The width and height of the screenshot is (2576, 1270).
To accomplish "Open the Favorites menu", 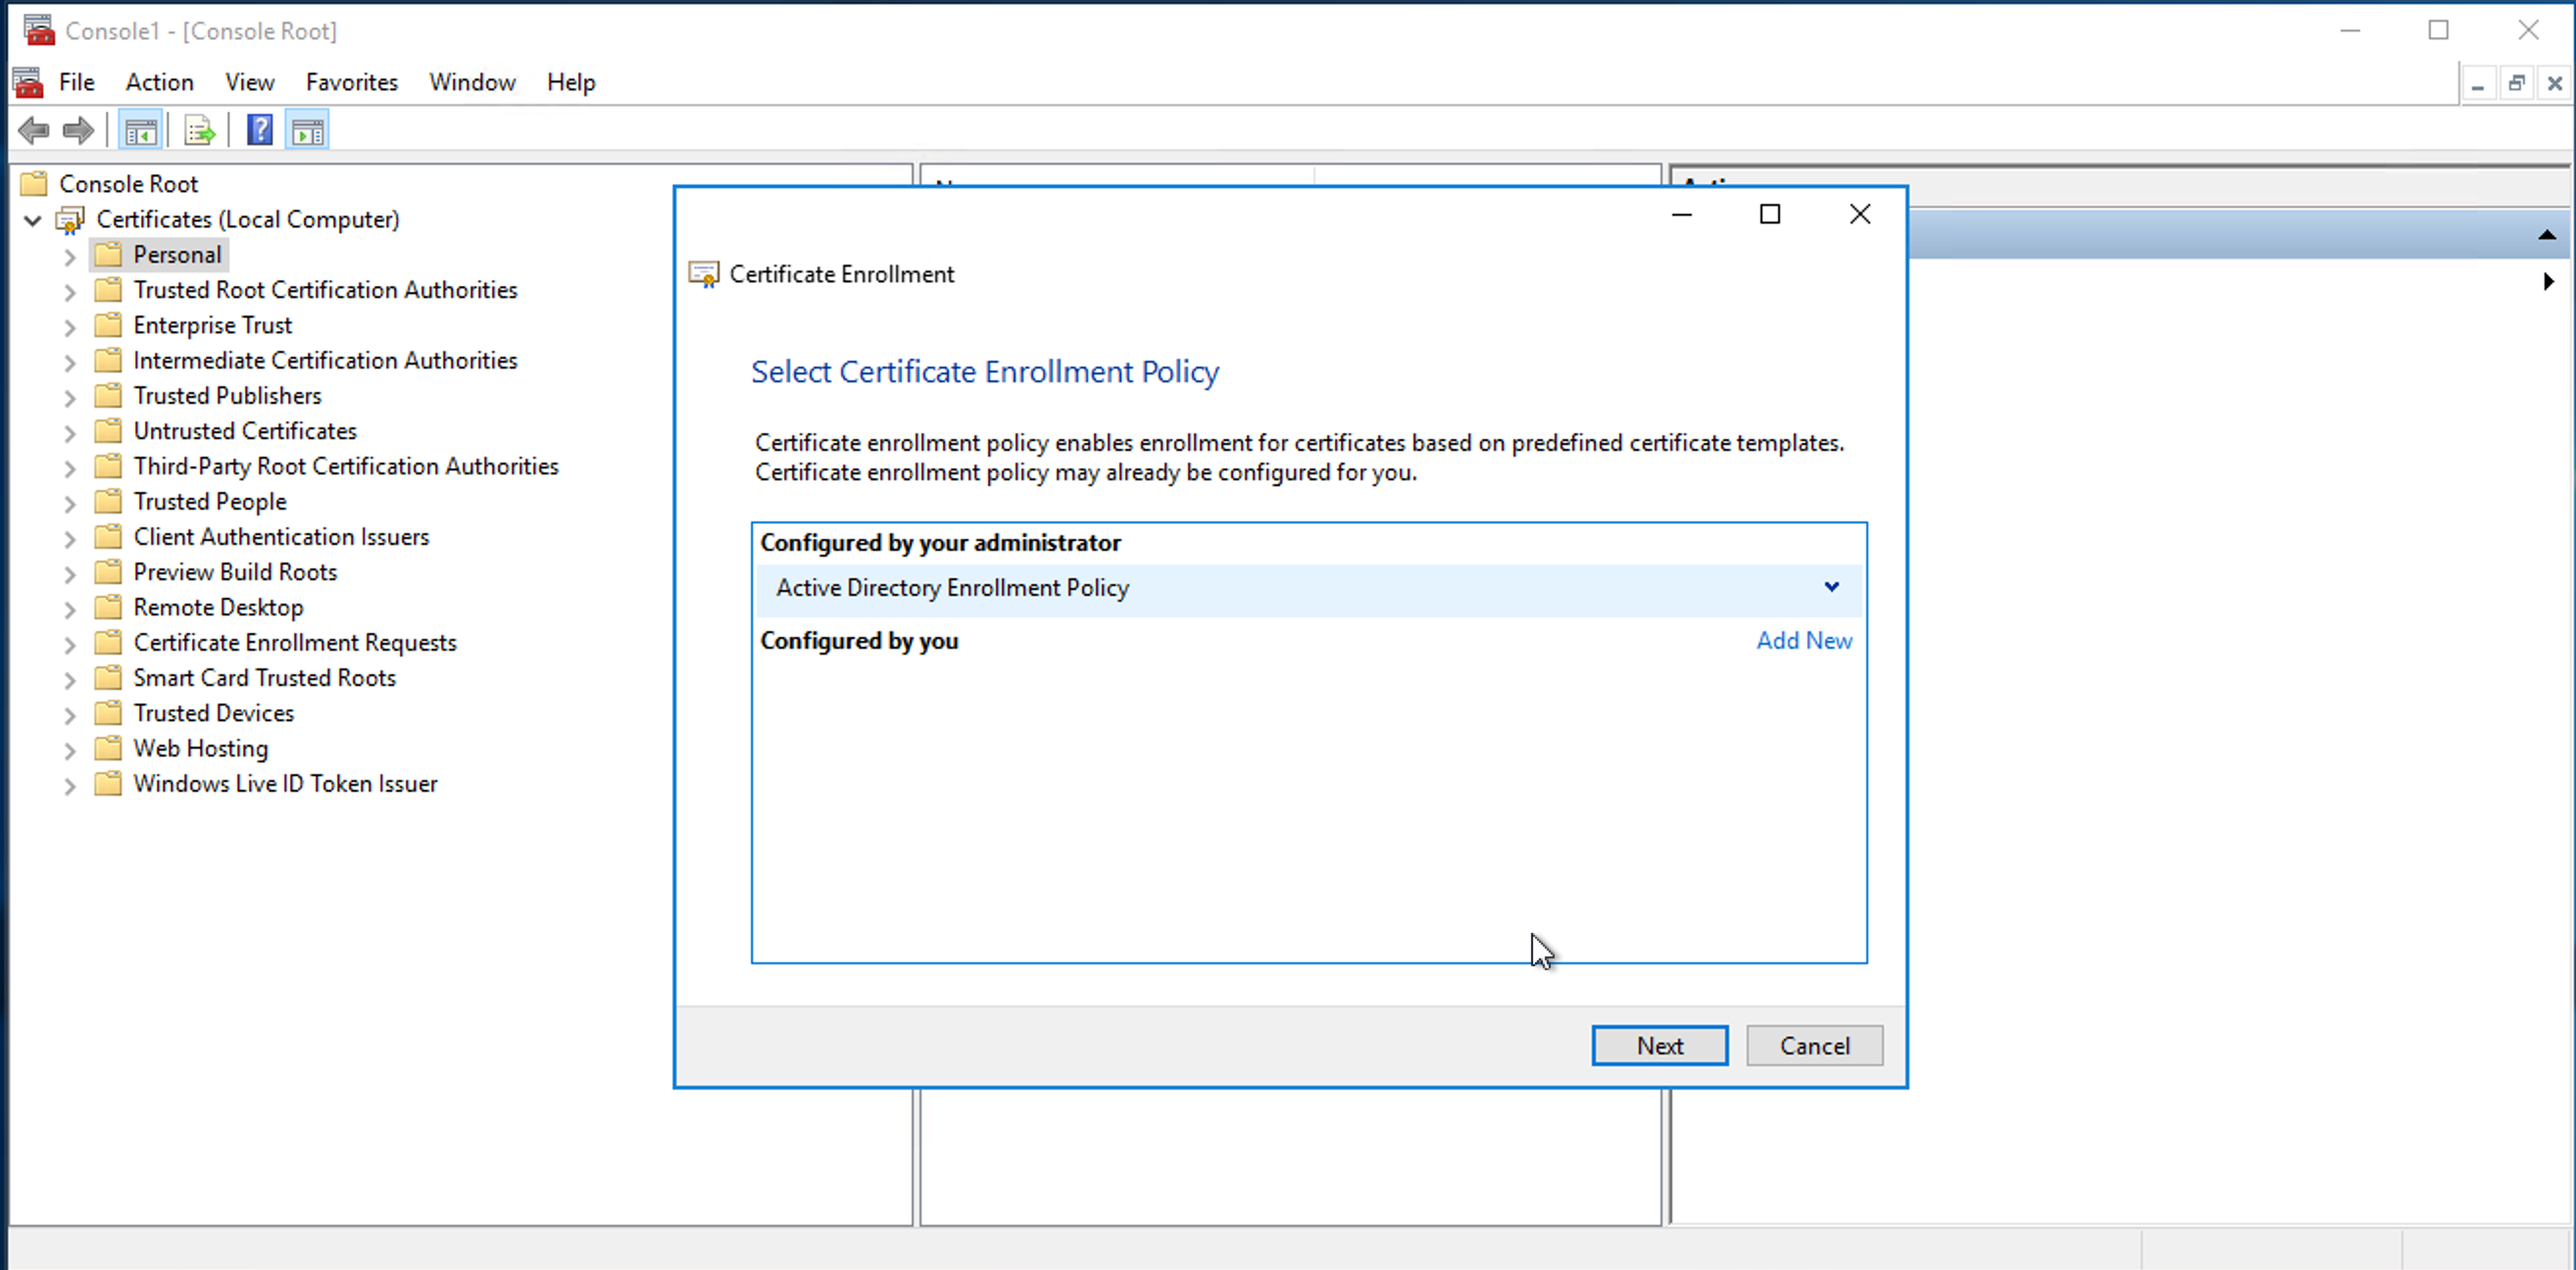I will pos(351,82).
